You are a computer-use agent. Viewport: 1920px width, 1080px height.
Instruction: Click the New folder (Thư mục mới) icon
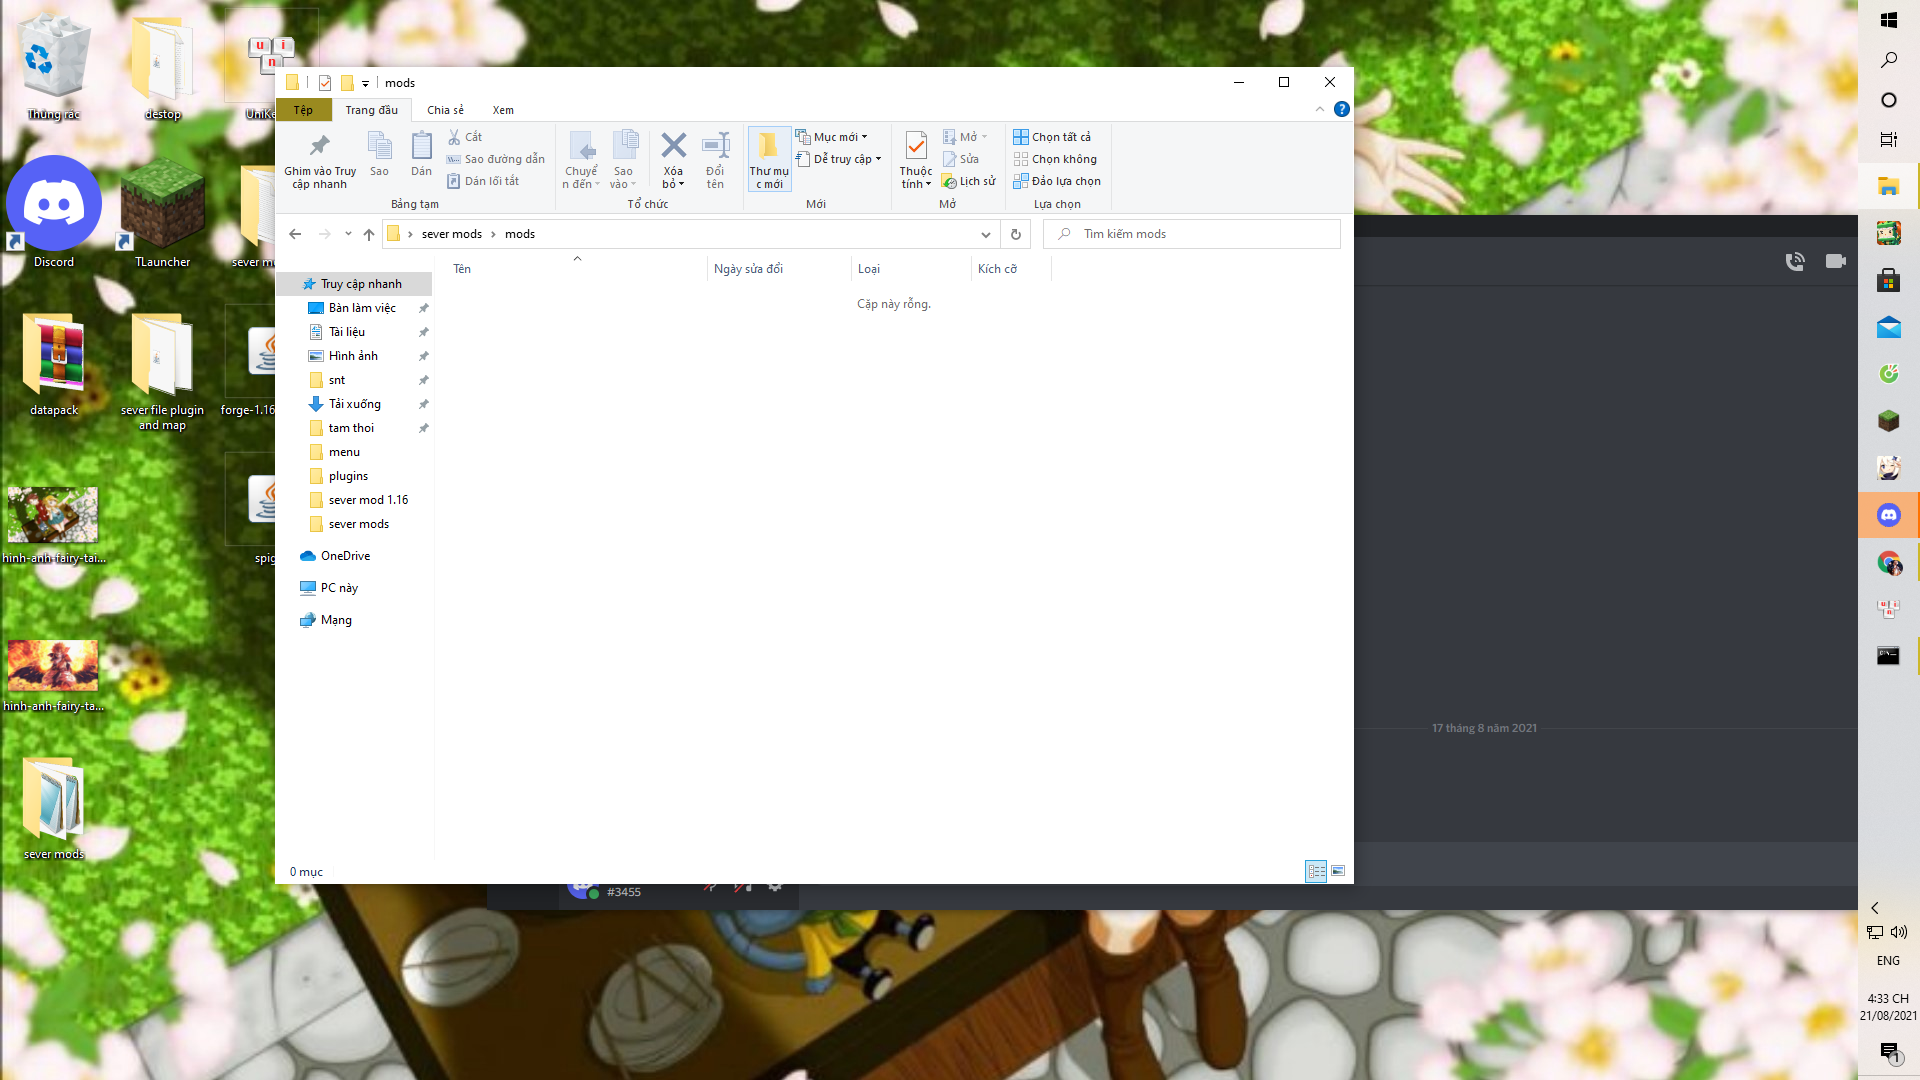coord(769,148)
